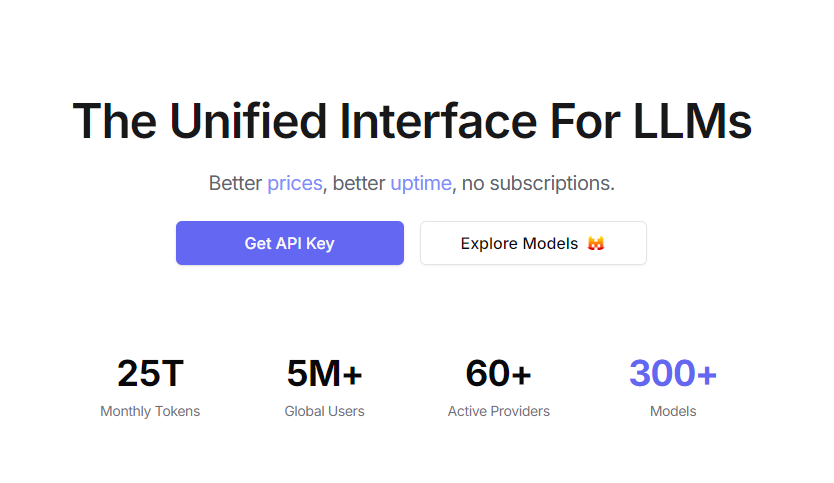
Task: Click the icon beside Explore Models
Action: tap(596, 243)
